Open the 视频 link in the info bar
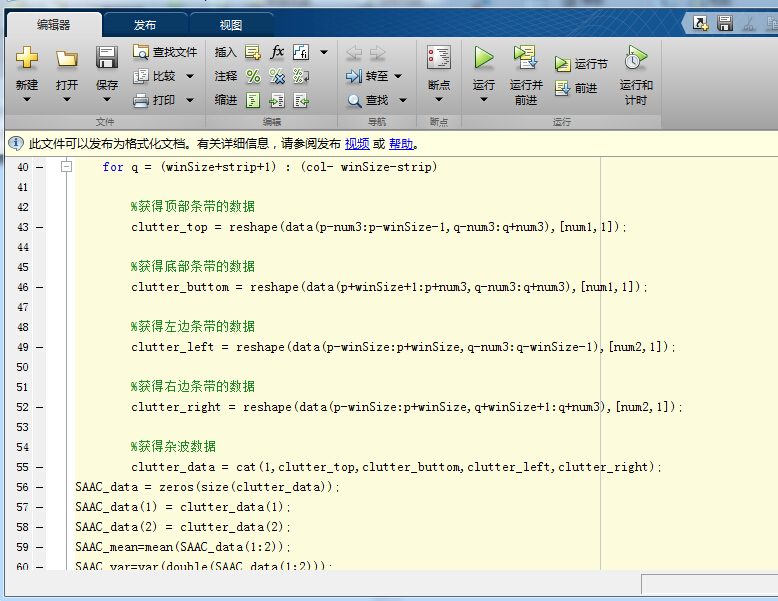Viewport: 778px width, 601px height. 357,144
